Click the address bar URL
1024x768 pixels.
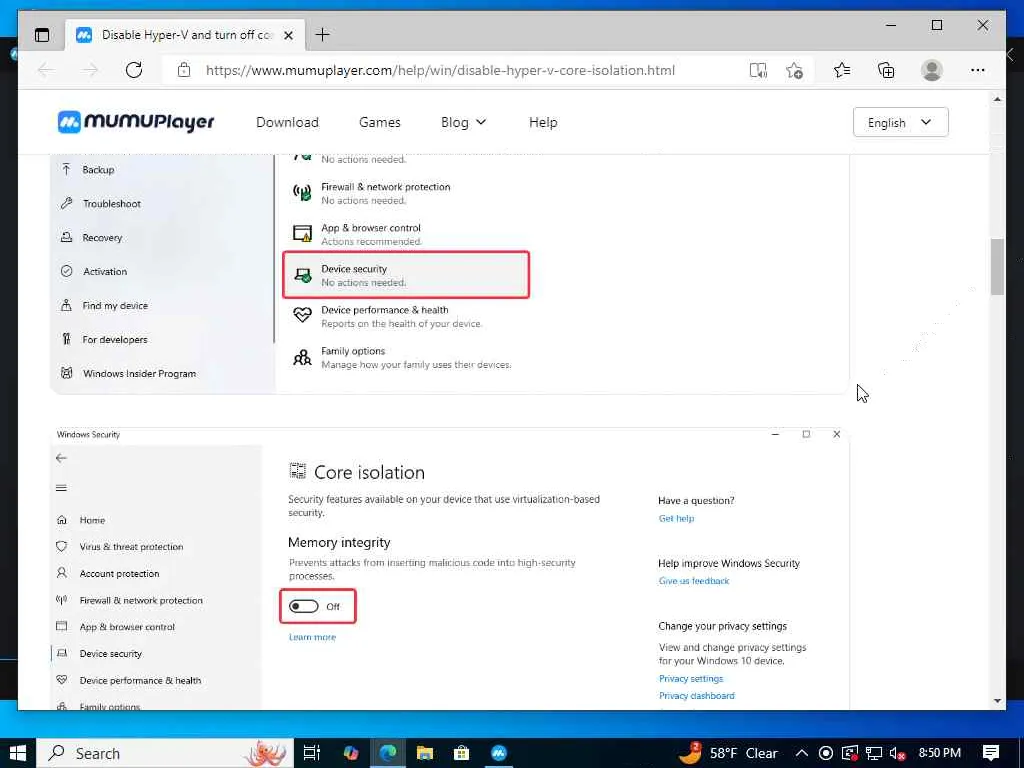point(440,70)
